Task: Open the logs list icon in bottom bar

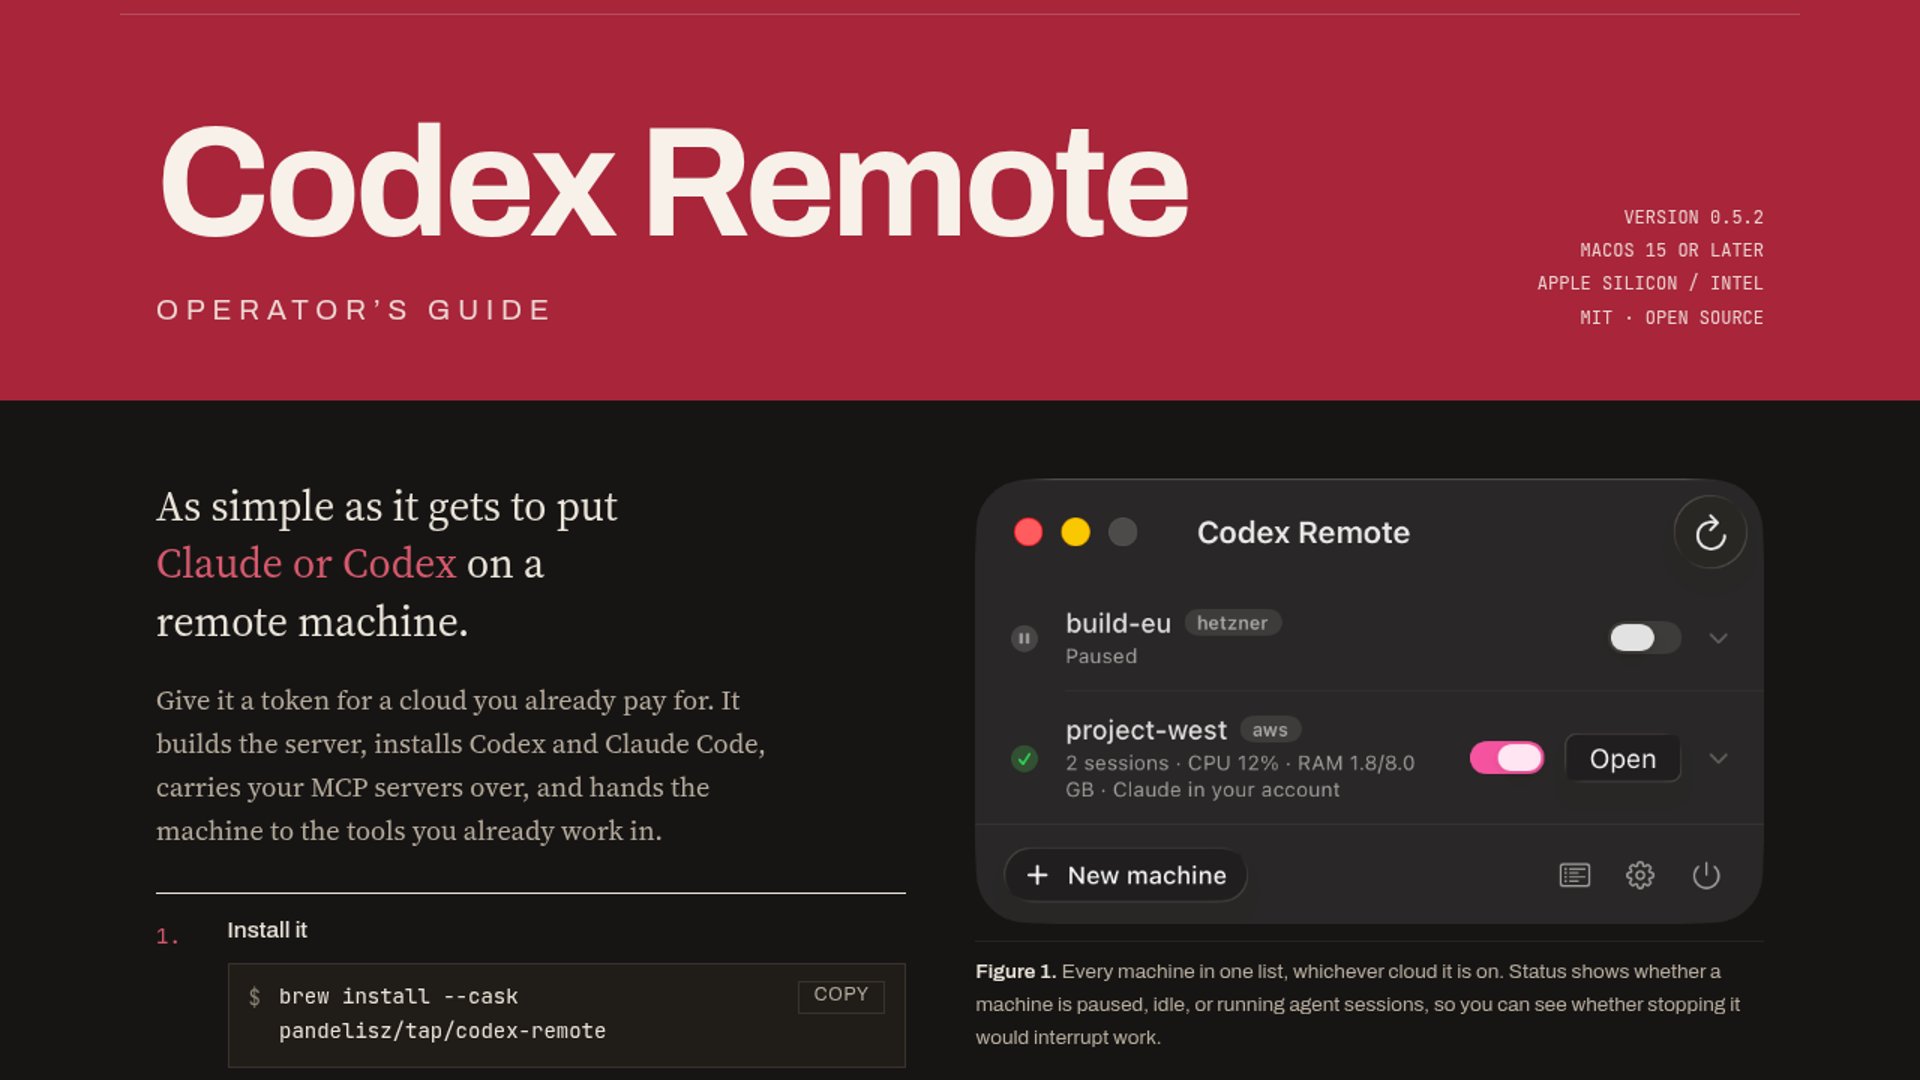Action: [1574, 876]
